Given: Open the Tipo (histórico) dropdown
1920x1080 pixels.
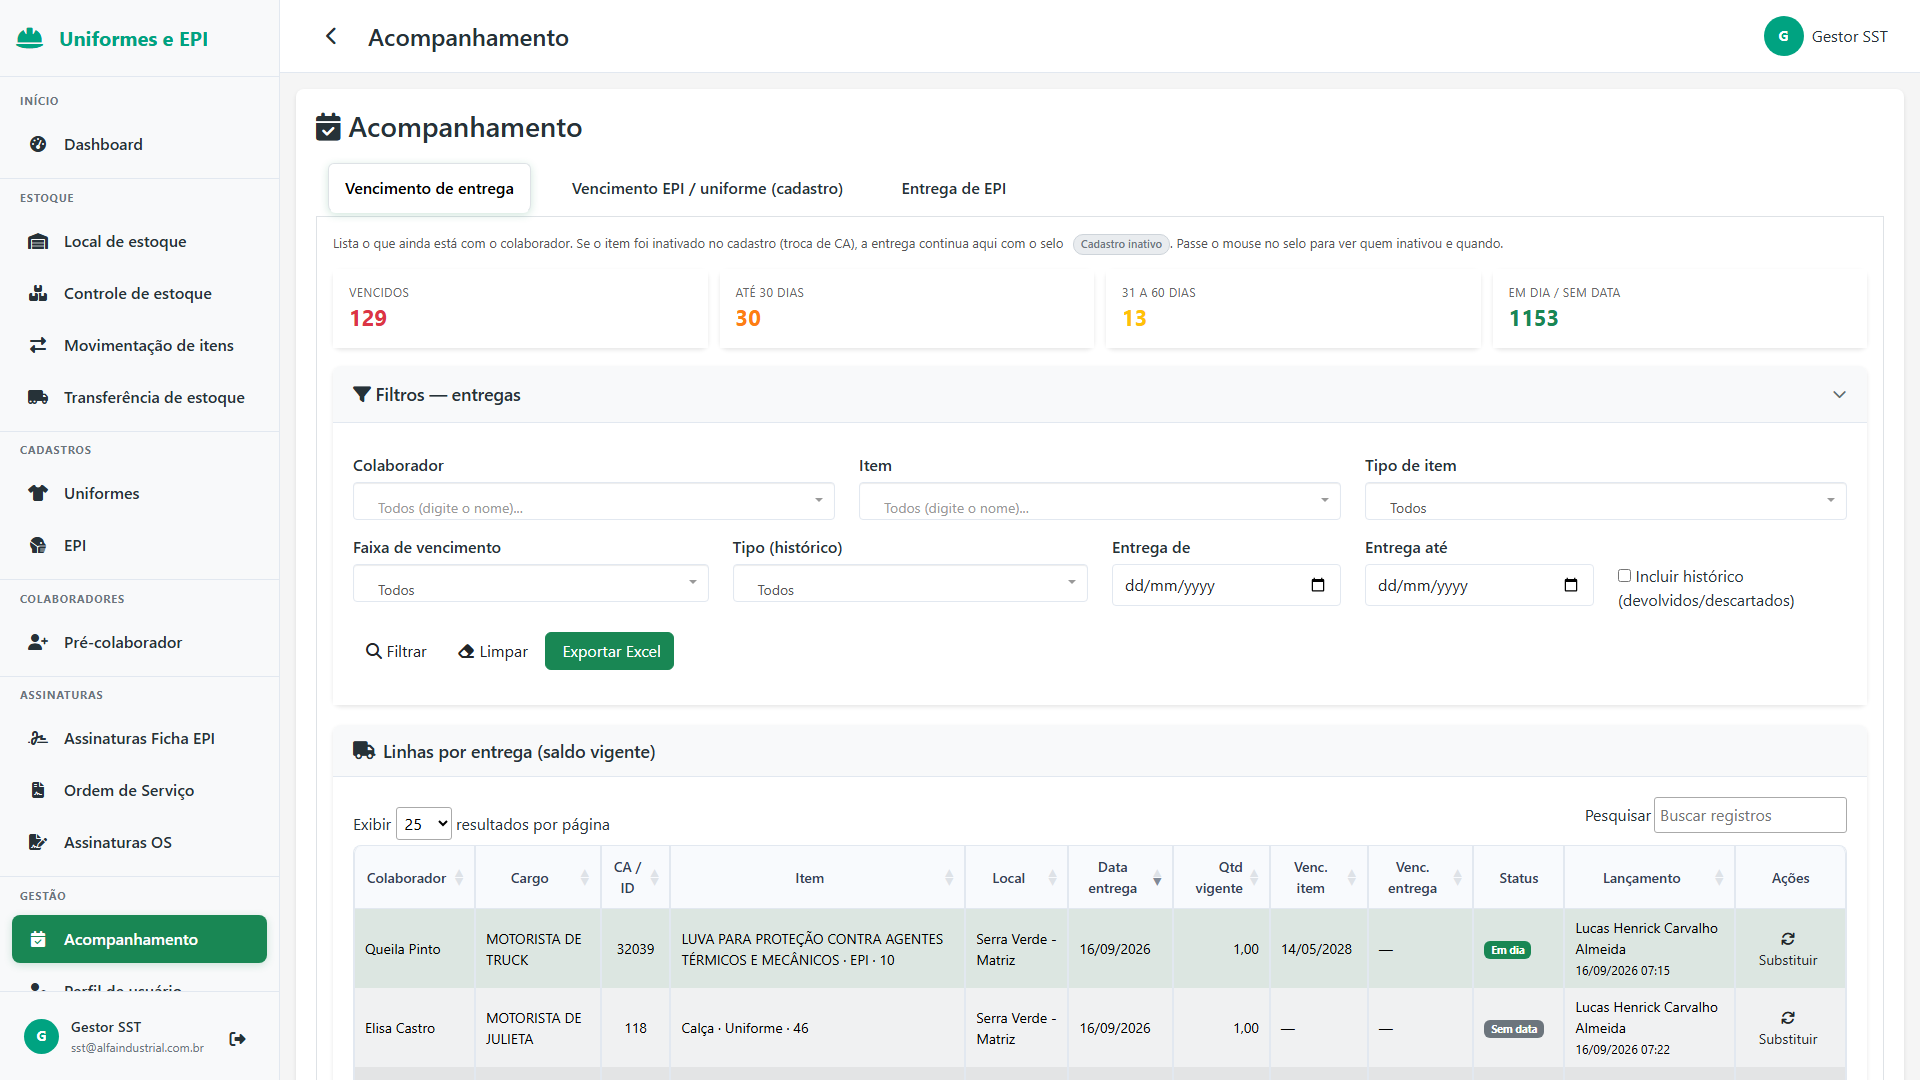Looking at the screenshot, I should pyautogui.click(x=910, y=583).
